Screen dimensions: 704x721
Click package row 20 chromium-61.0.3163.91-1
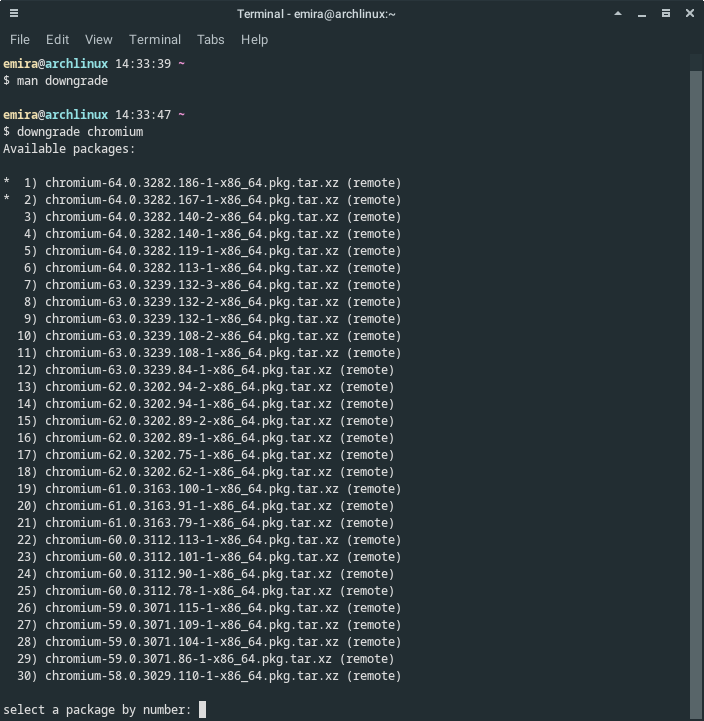[x=206, y=506]
